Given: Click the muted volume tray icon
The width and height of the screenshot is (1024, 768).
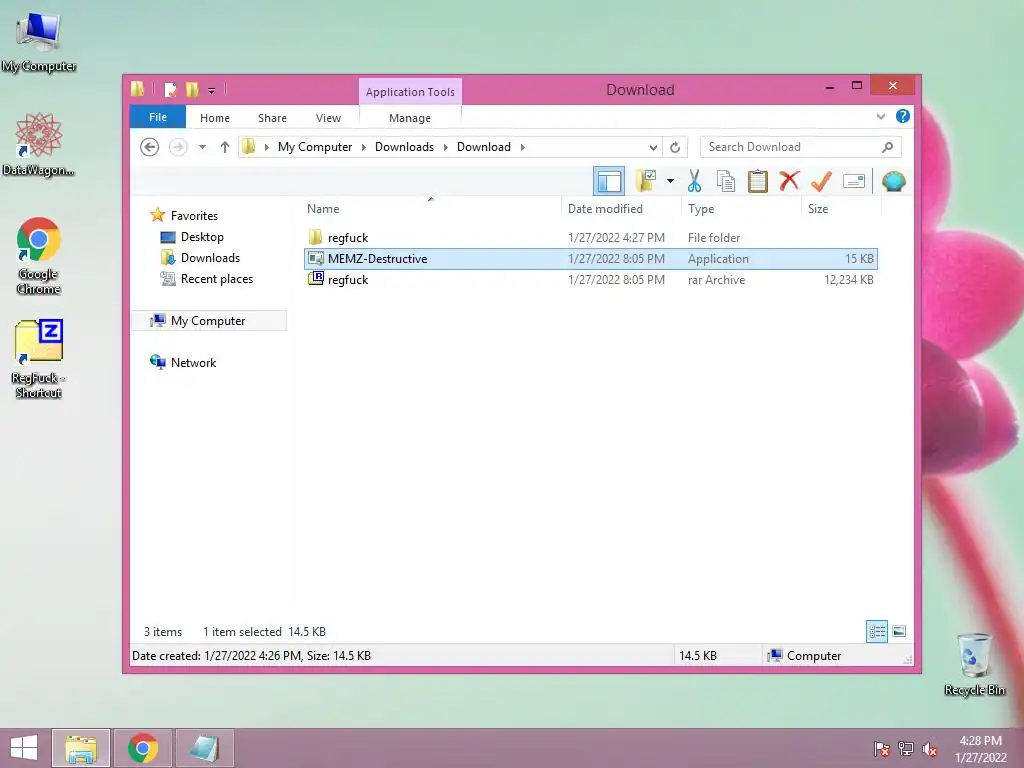Looking at the screenshot, I should point(929,749).
